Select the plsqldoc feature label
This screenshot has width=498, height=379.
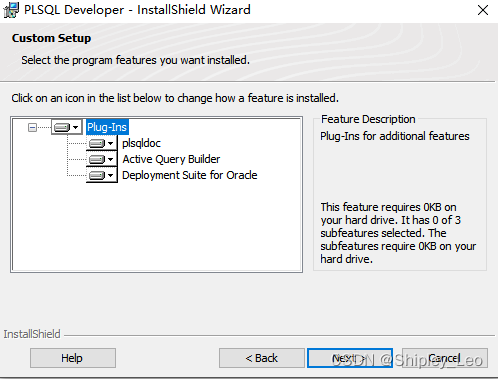coord(141,143)
